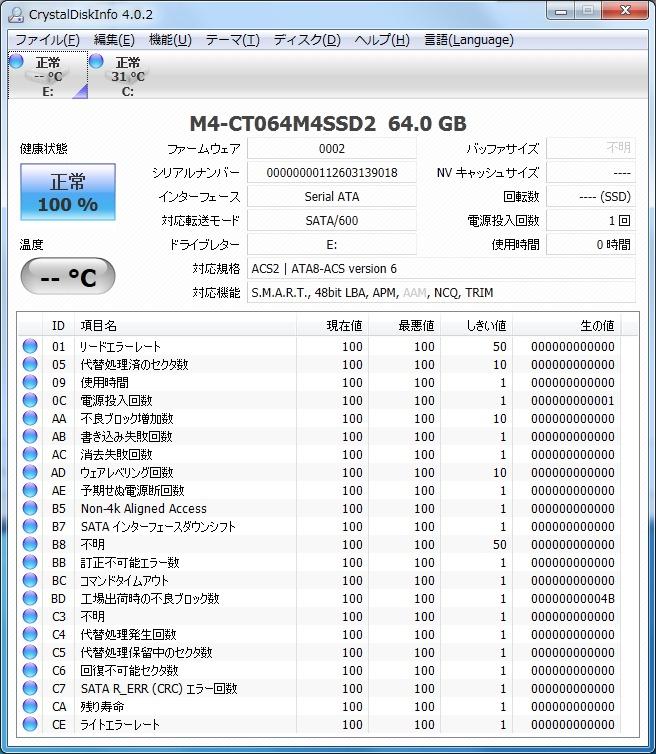Open the ディスク(D) menu
Screen dimensions: 656x754
tap(307, 39)
